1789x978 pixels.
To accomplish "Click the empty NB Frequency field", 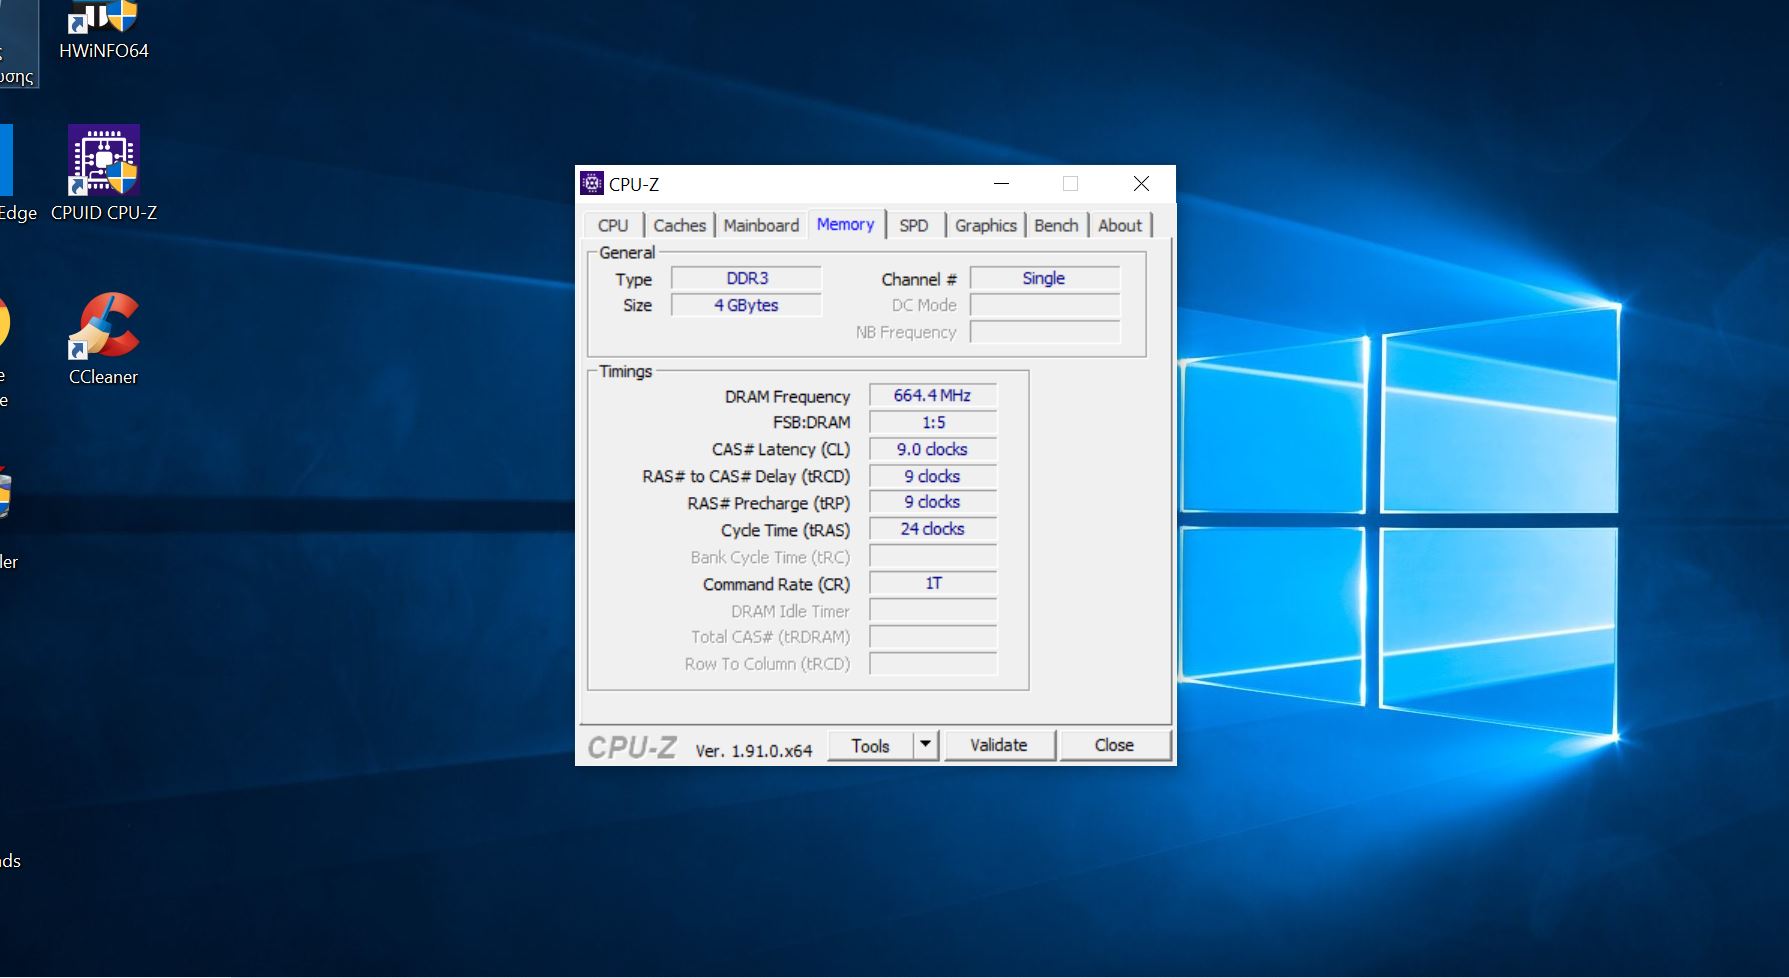I will click(1044, 332).
